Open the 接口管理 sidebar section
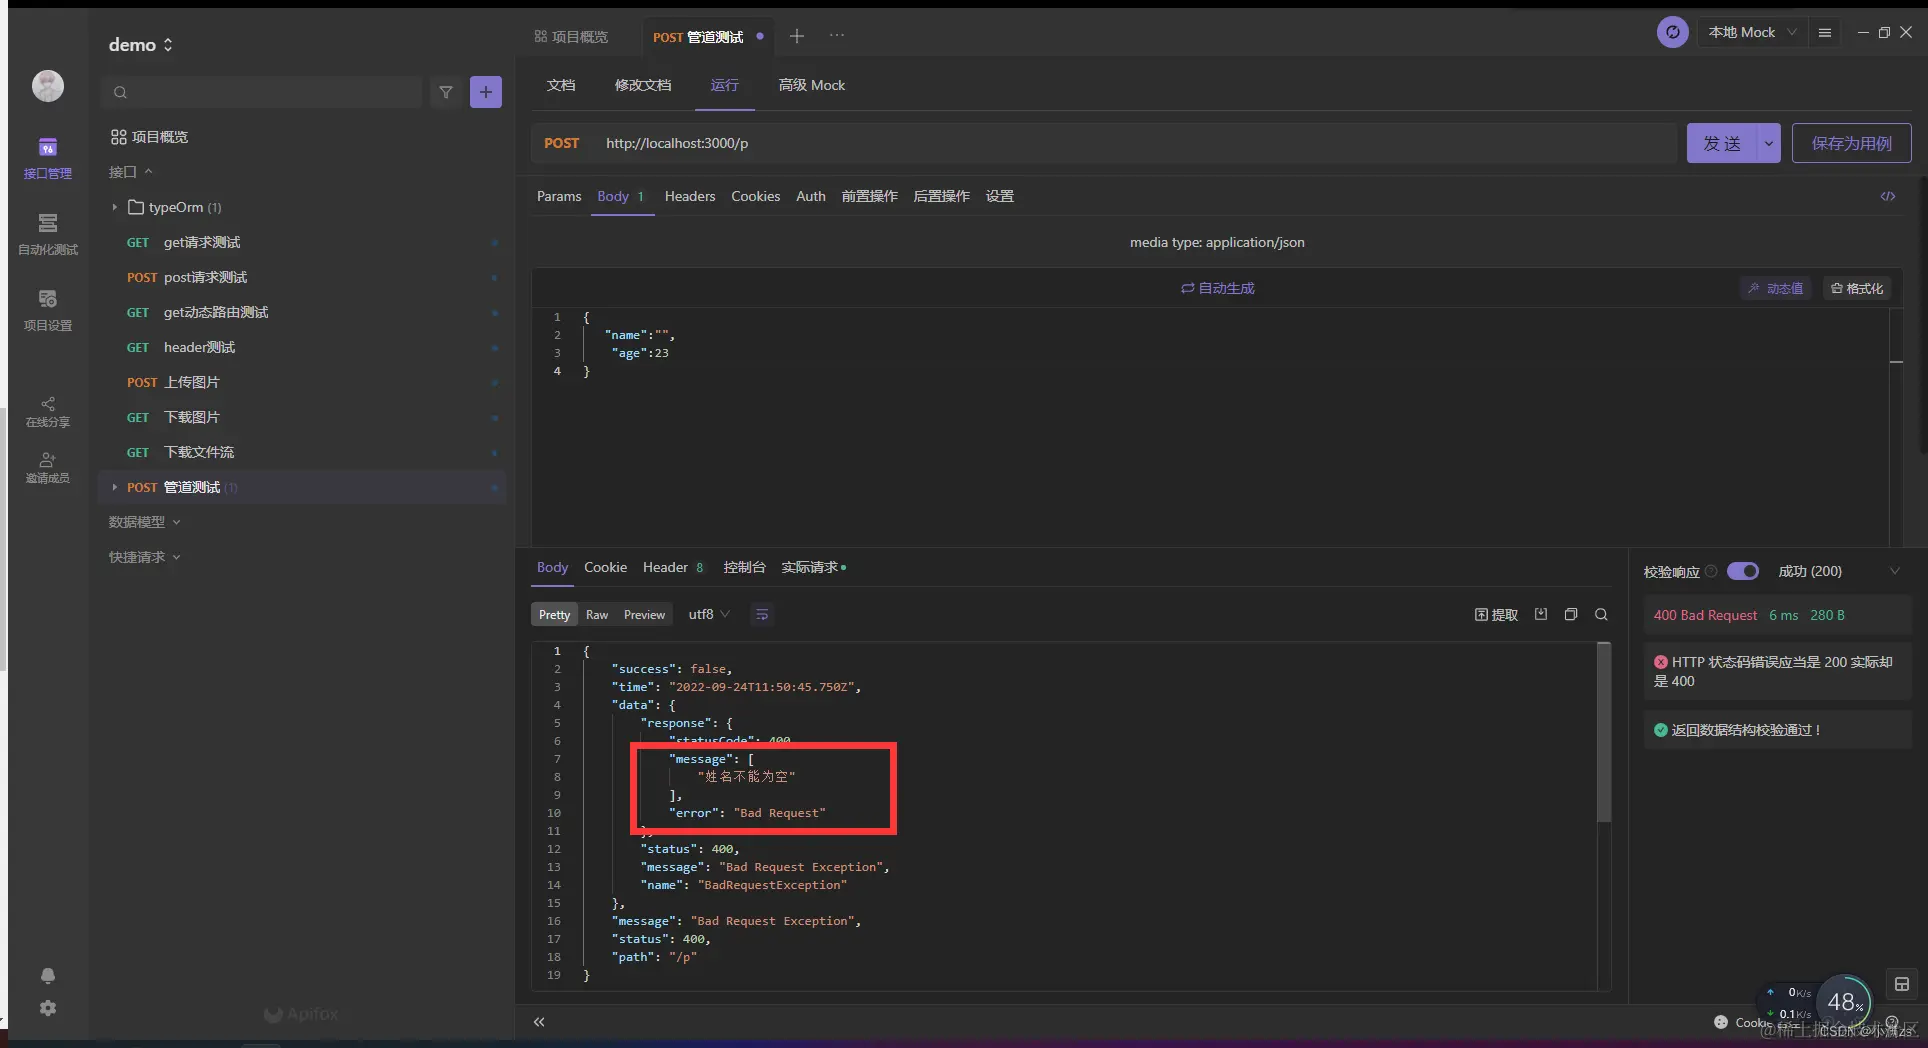 (x=47, y=158)
